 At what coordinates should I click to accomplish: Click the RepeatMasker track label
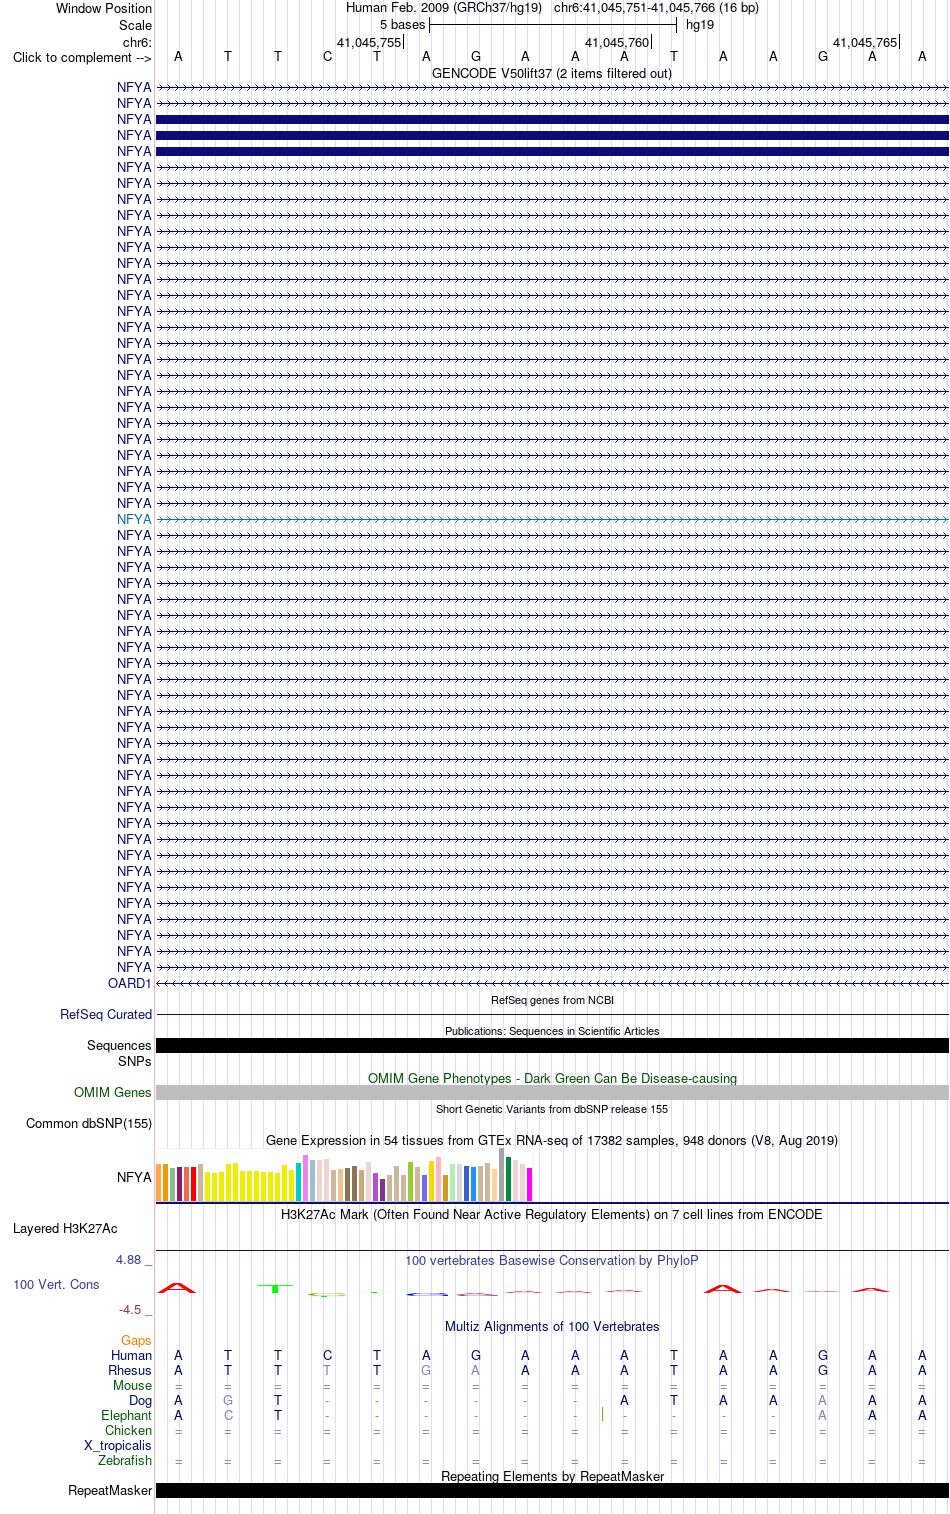tap(110, 1490)
